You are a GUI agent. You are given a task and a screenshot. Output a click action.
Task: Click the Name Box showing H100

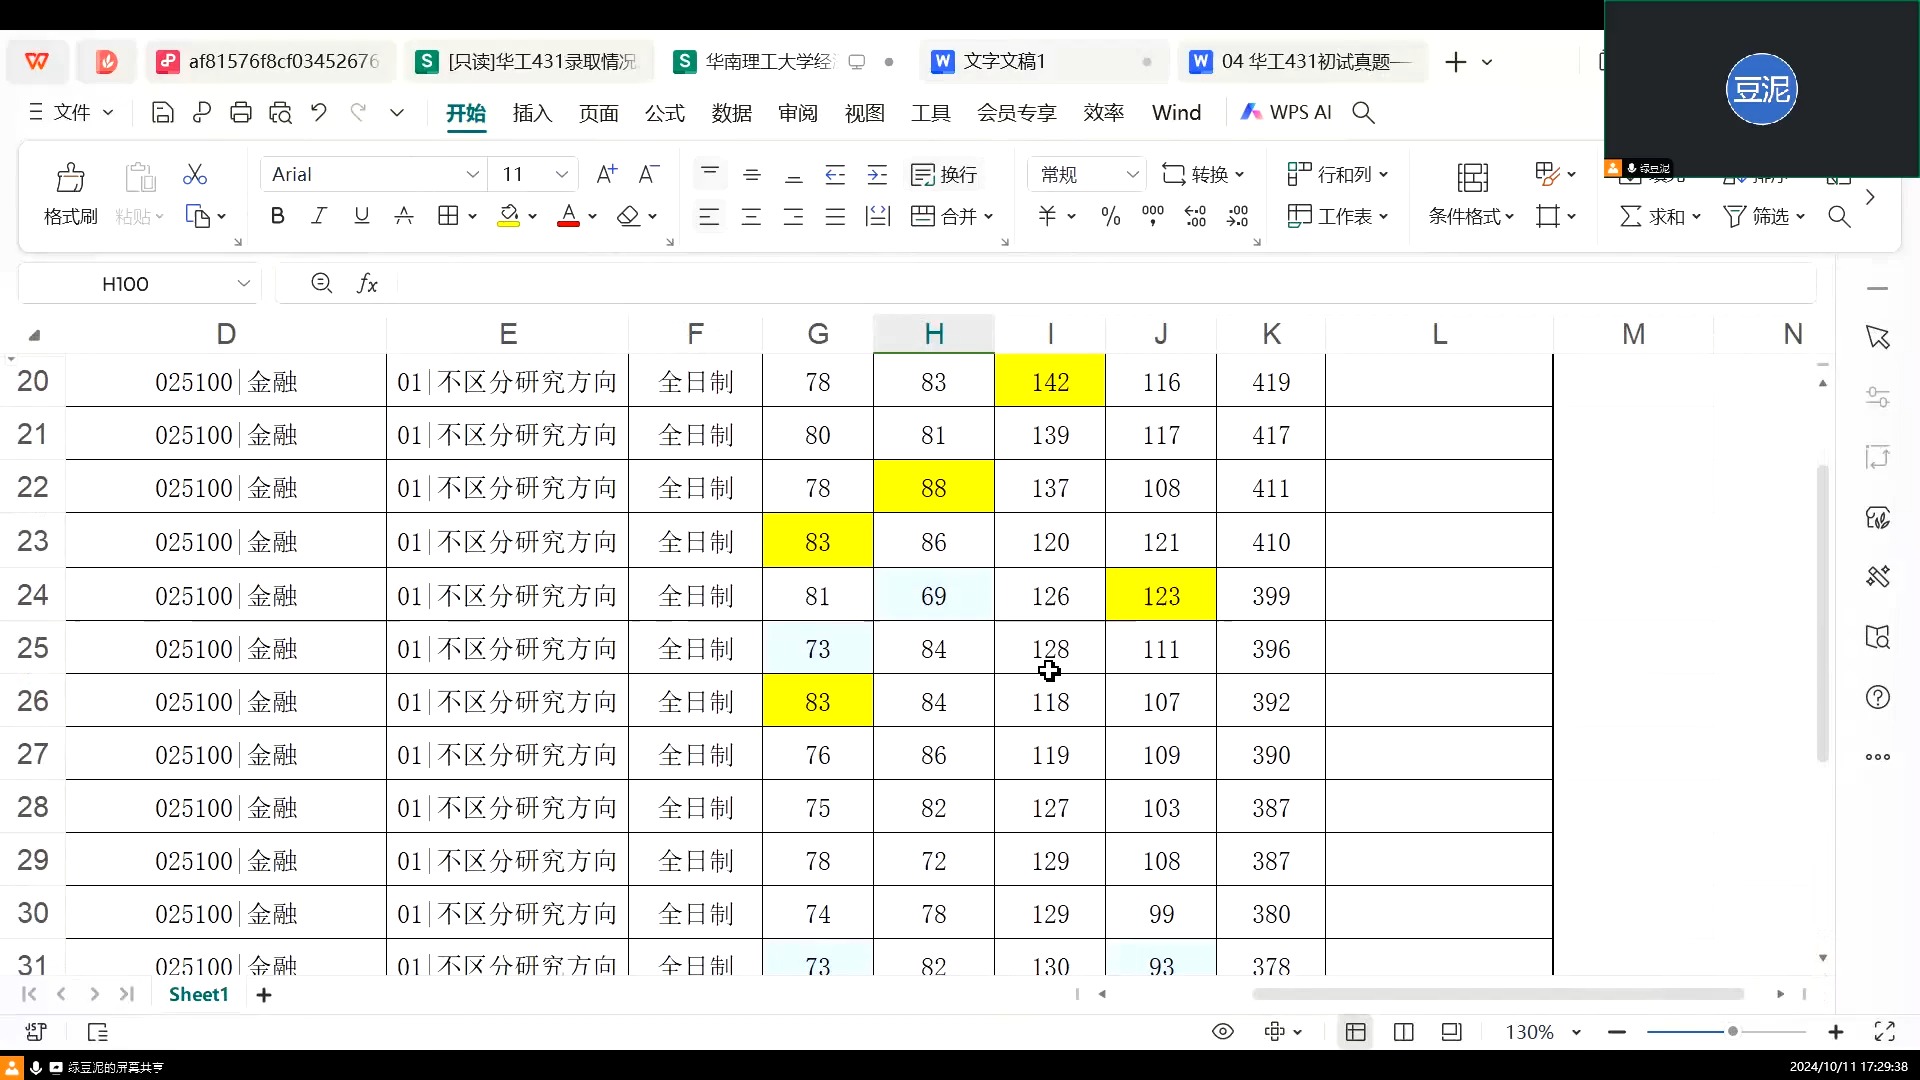tap(126, 284)
